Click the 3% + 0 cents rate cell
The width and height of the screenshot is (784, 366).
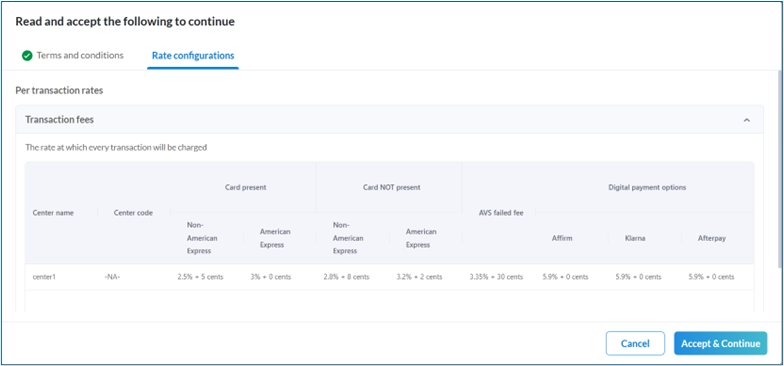(x=270, y=276)
